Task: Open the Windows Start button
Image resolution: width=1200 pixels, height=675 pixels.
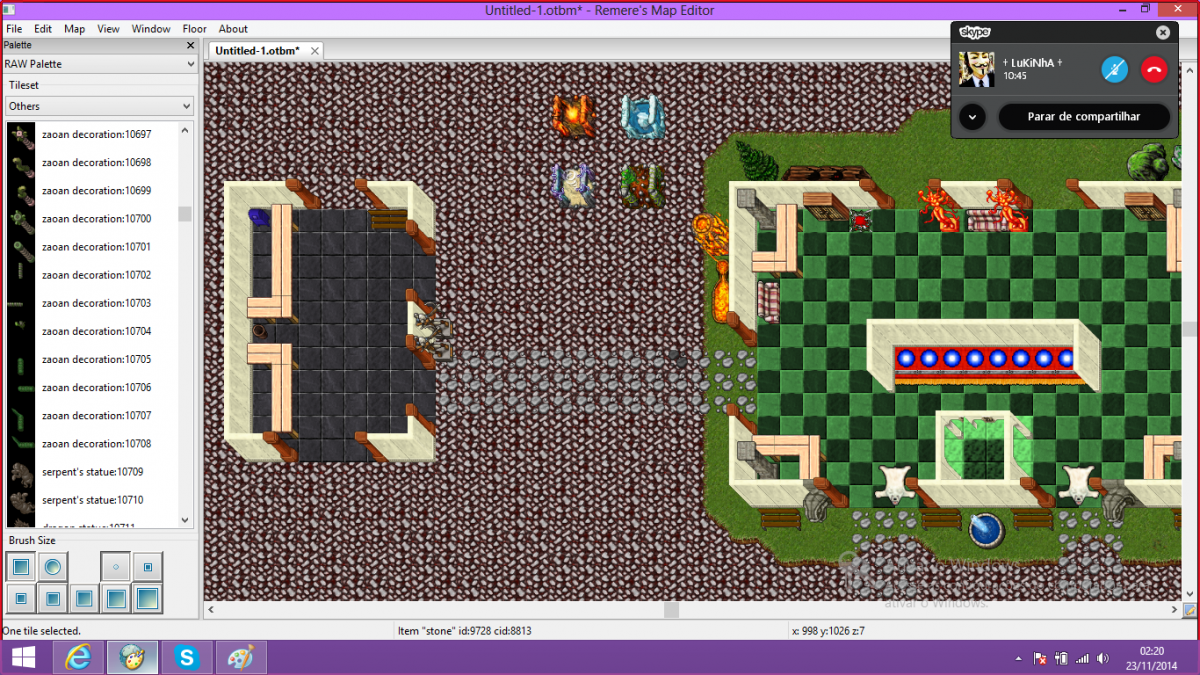Action: 23,658
